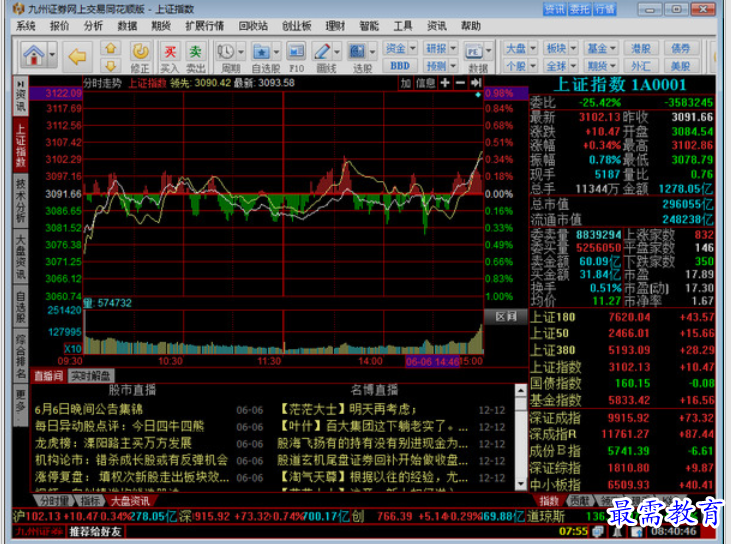This screenshot has width=731, height=544.
Task: Open the 板块 dropdown button
Action: pyautogui.click(x=561, y=48)
